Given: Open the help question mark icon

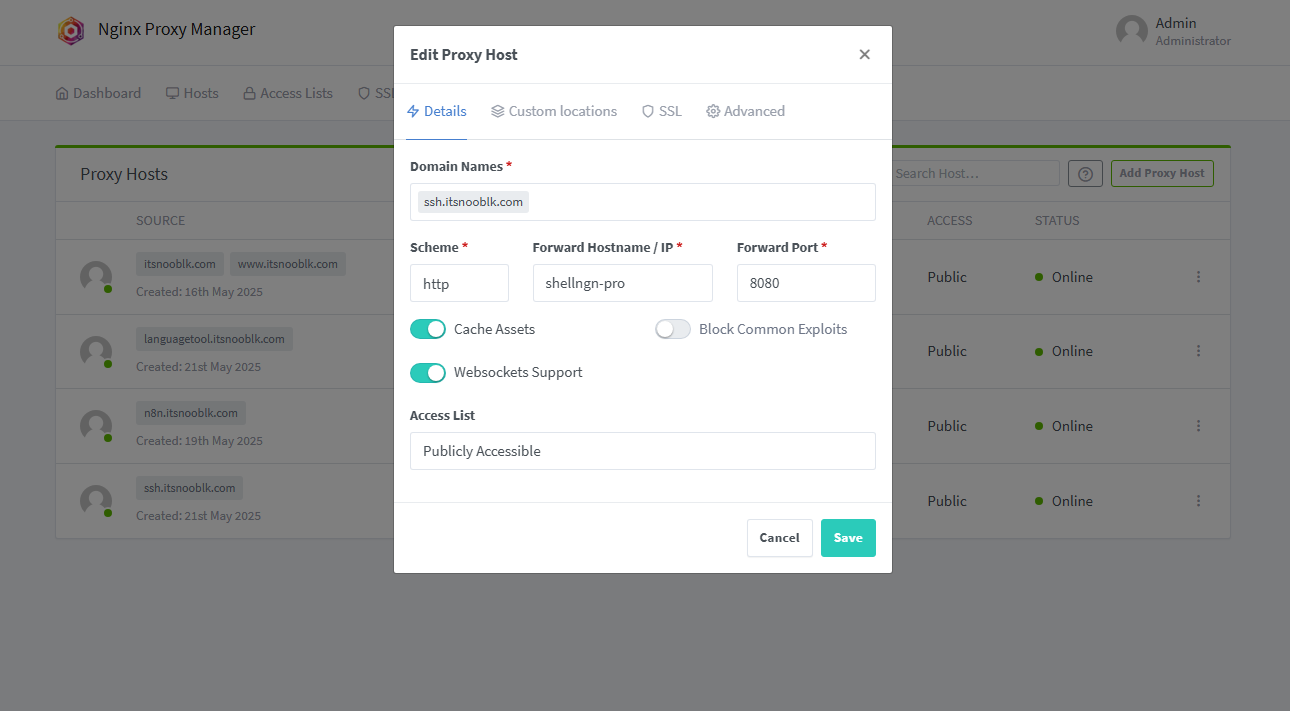Looking at the screenshot, I should [x=1085, y=173].
